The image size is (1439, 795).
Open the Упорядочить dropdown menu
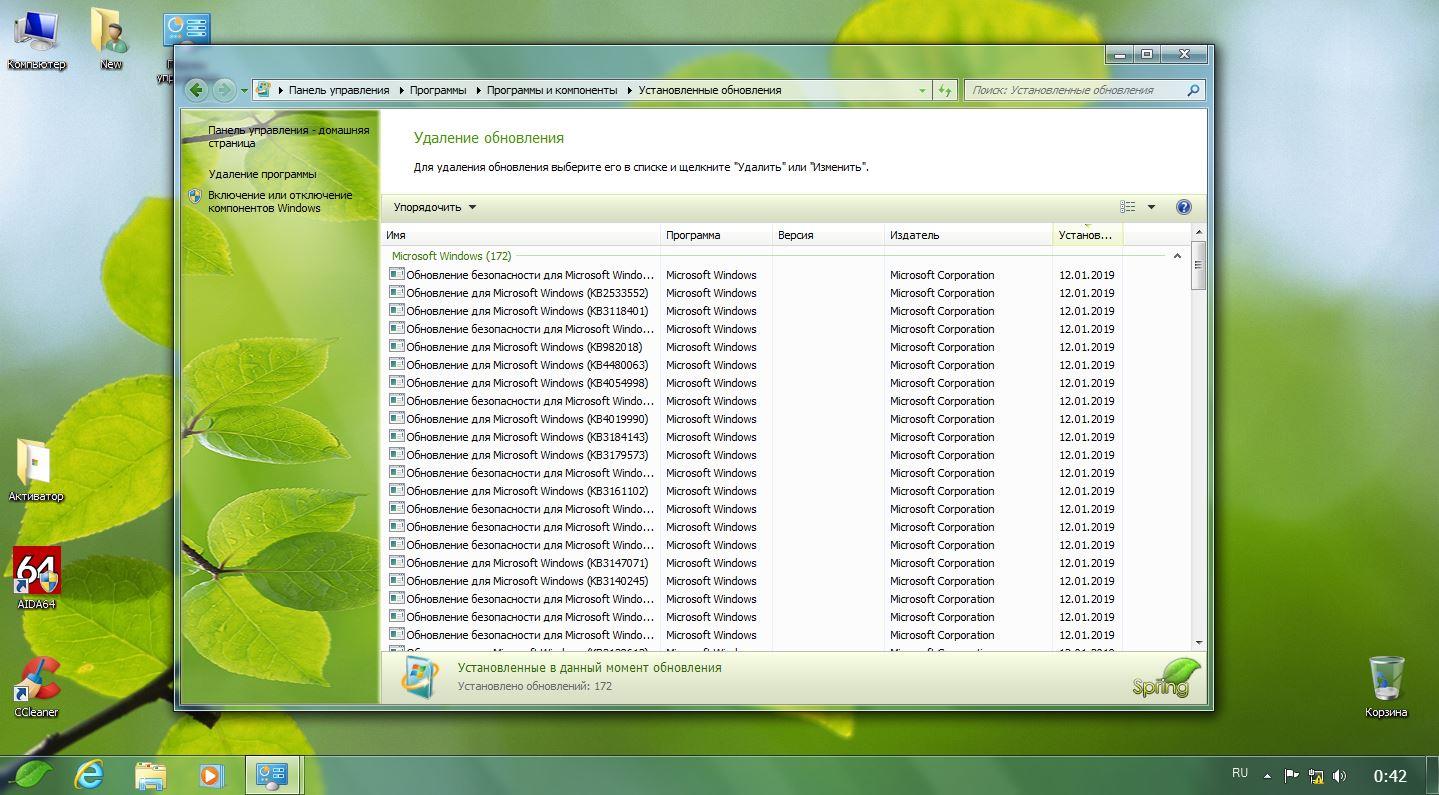click(435, 207)
